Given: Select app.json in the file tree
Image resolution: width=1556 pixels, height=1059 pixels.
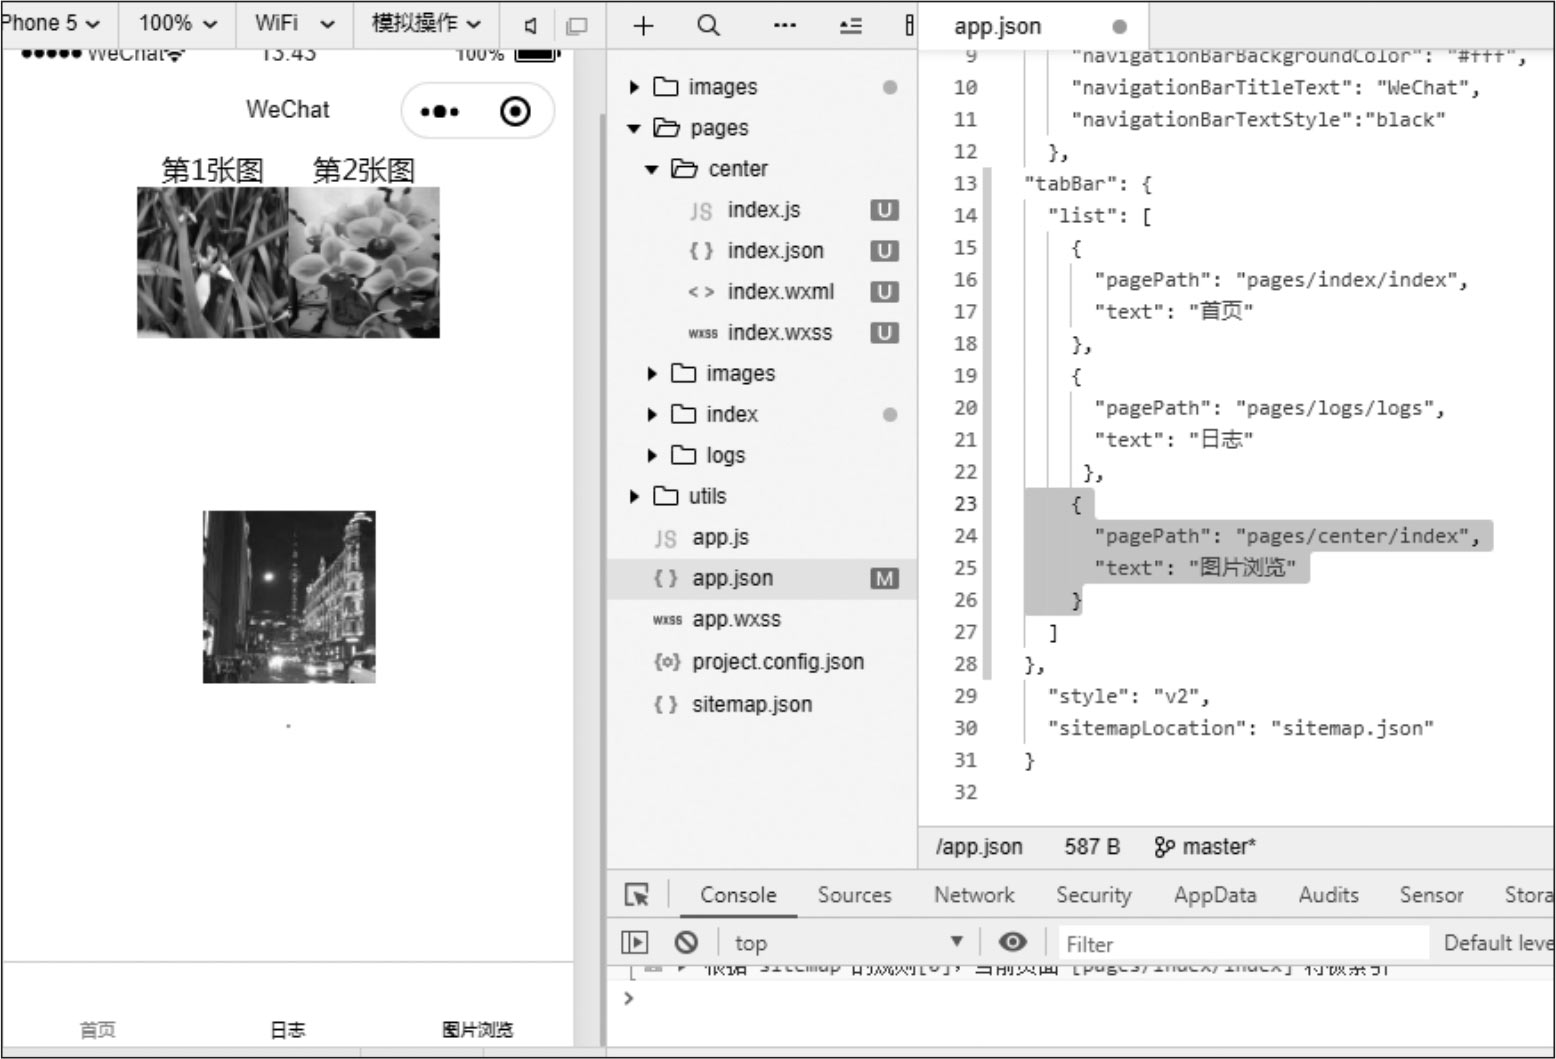Looking at the screenshot, I should 762,578.
